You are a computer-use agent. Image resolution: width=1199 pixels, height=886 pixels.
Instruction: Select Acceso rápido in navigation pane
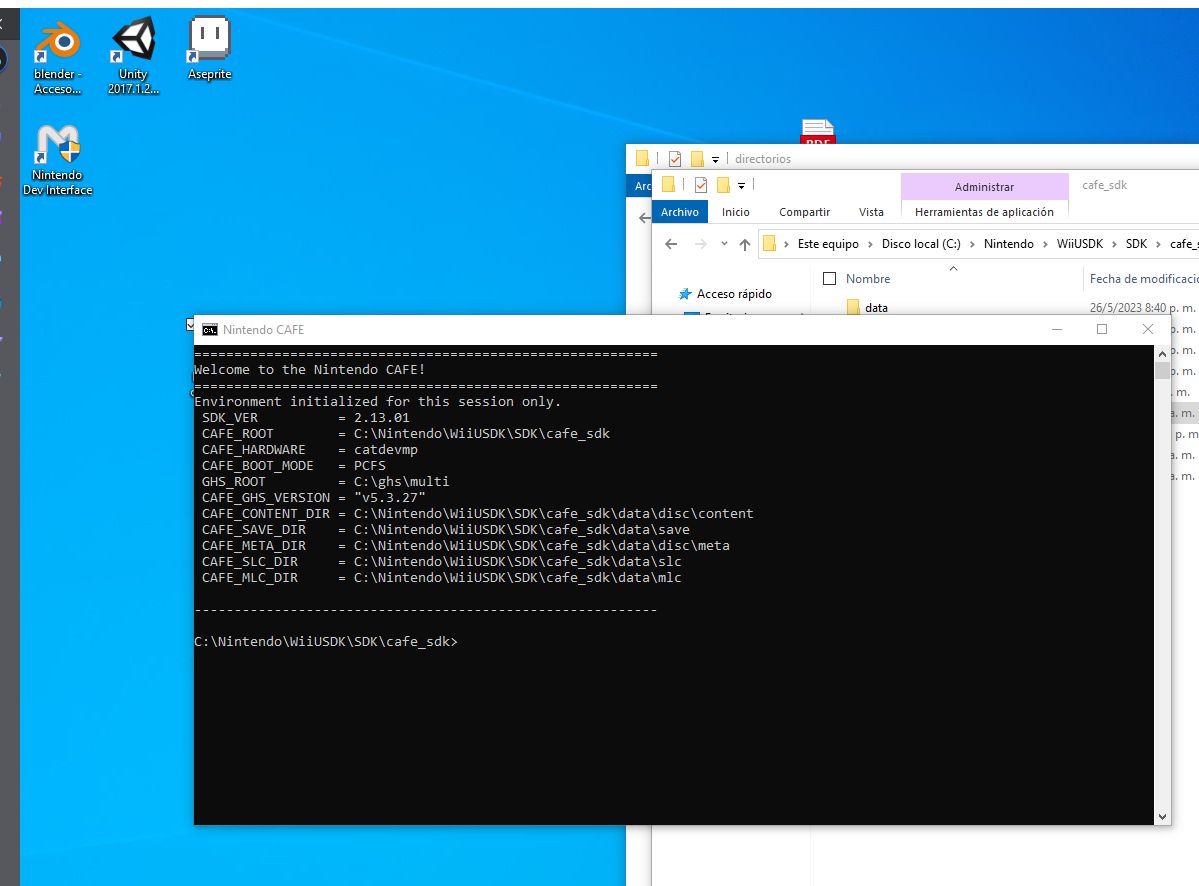coord(734,294)
